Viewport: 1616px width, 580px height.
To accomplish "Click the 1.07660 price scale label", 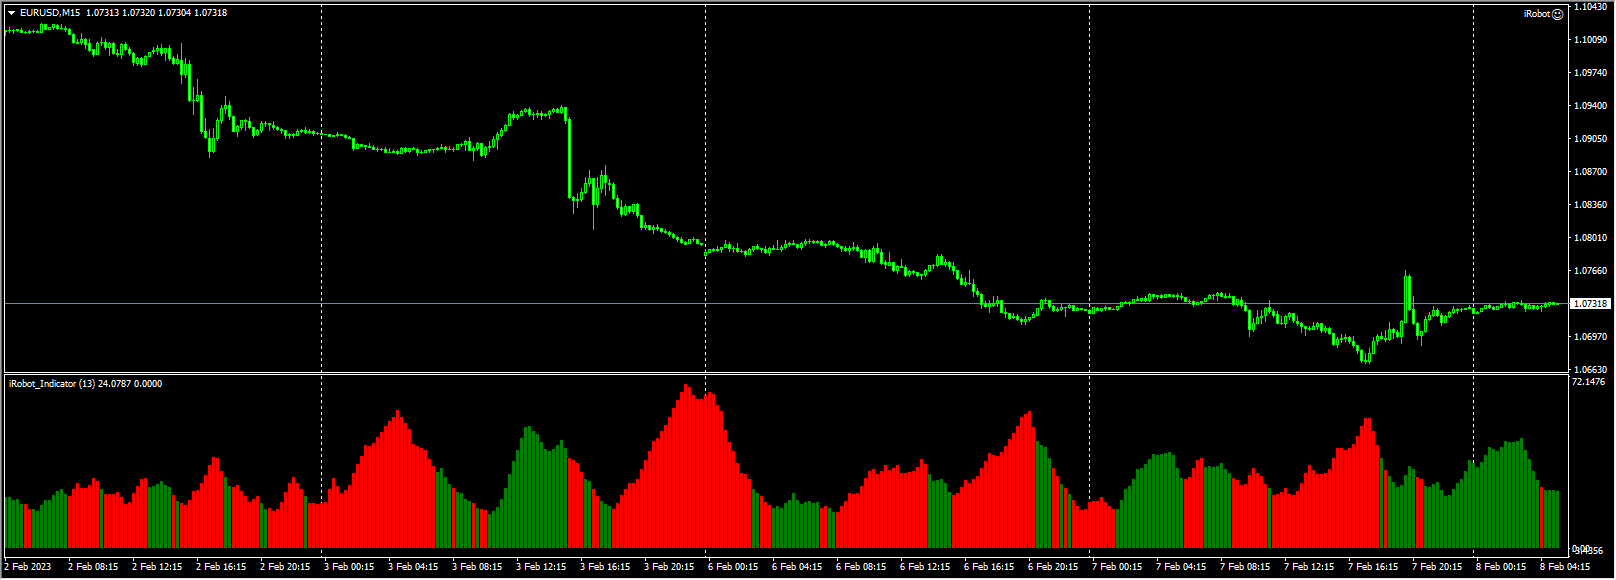I will [x=1590, y=271].
